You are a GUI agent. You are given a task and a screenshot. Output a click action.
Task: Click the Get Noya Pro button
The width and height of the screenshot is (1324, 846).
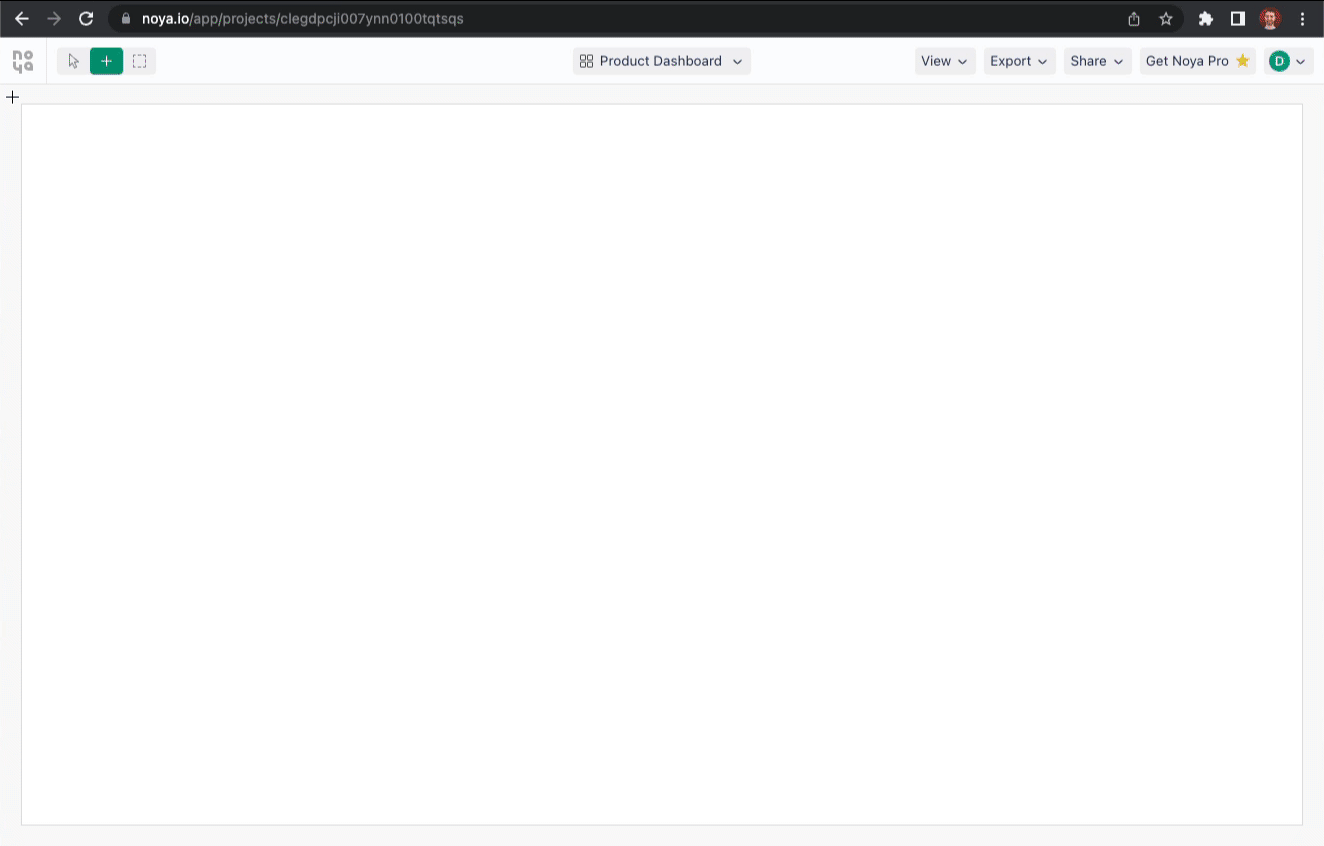[1197, 61]
